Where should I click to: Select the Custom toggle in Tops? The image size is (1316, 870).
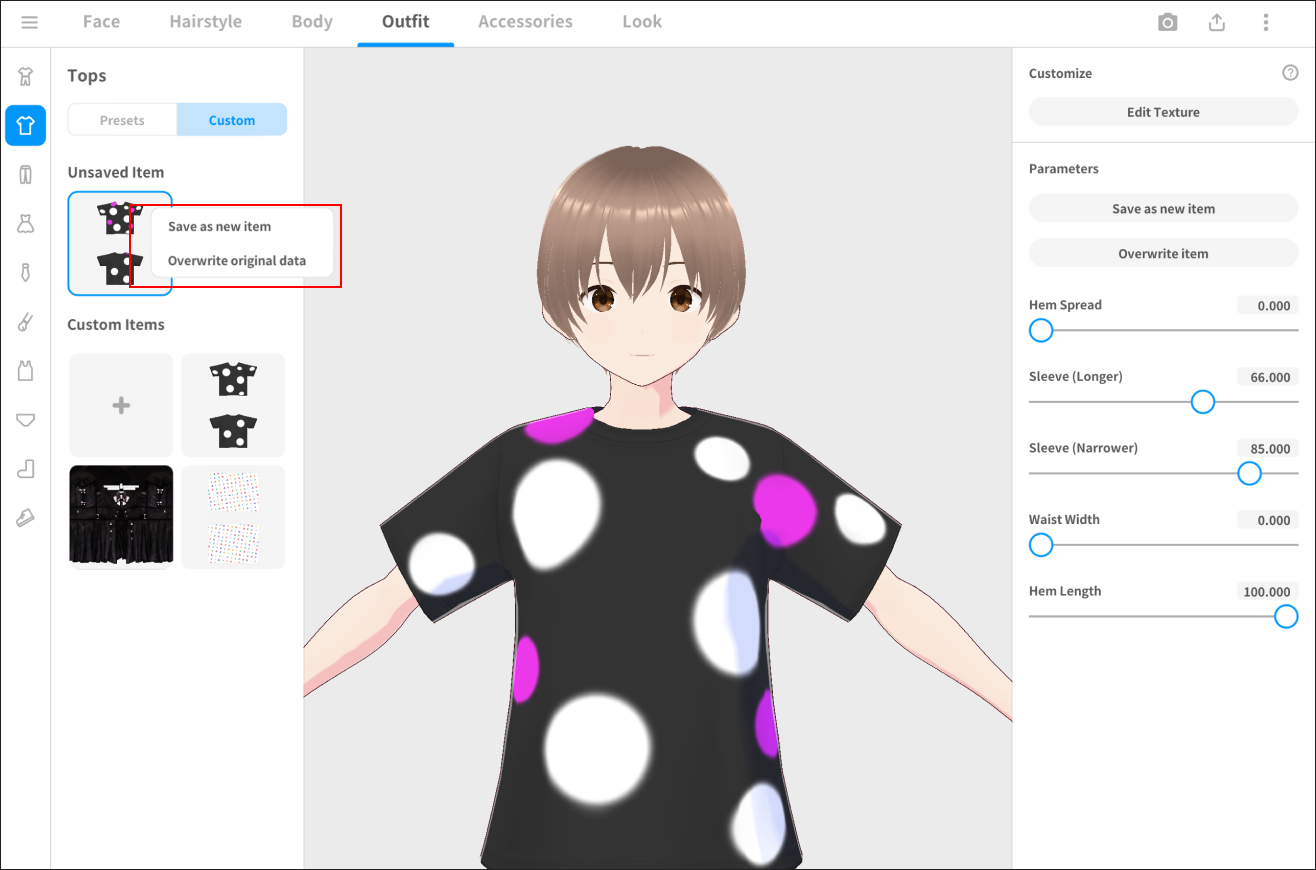pyautogui.click(x=232, y=120)
